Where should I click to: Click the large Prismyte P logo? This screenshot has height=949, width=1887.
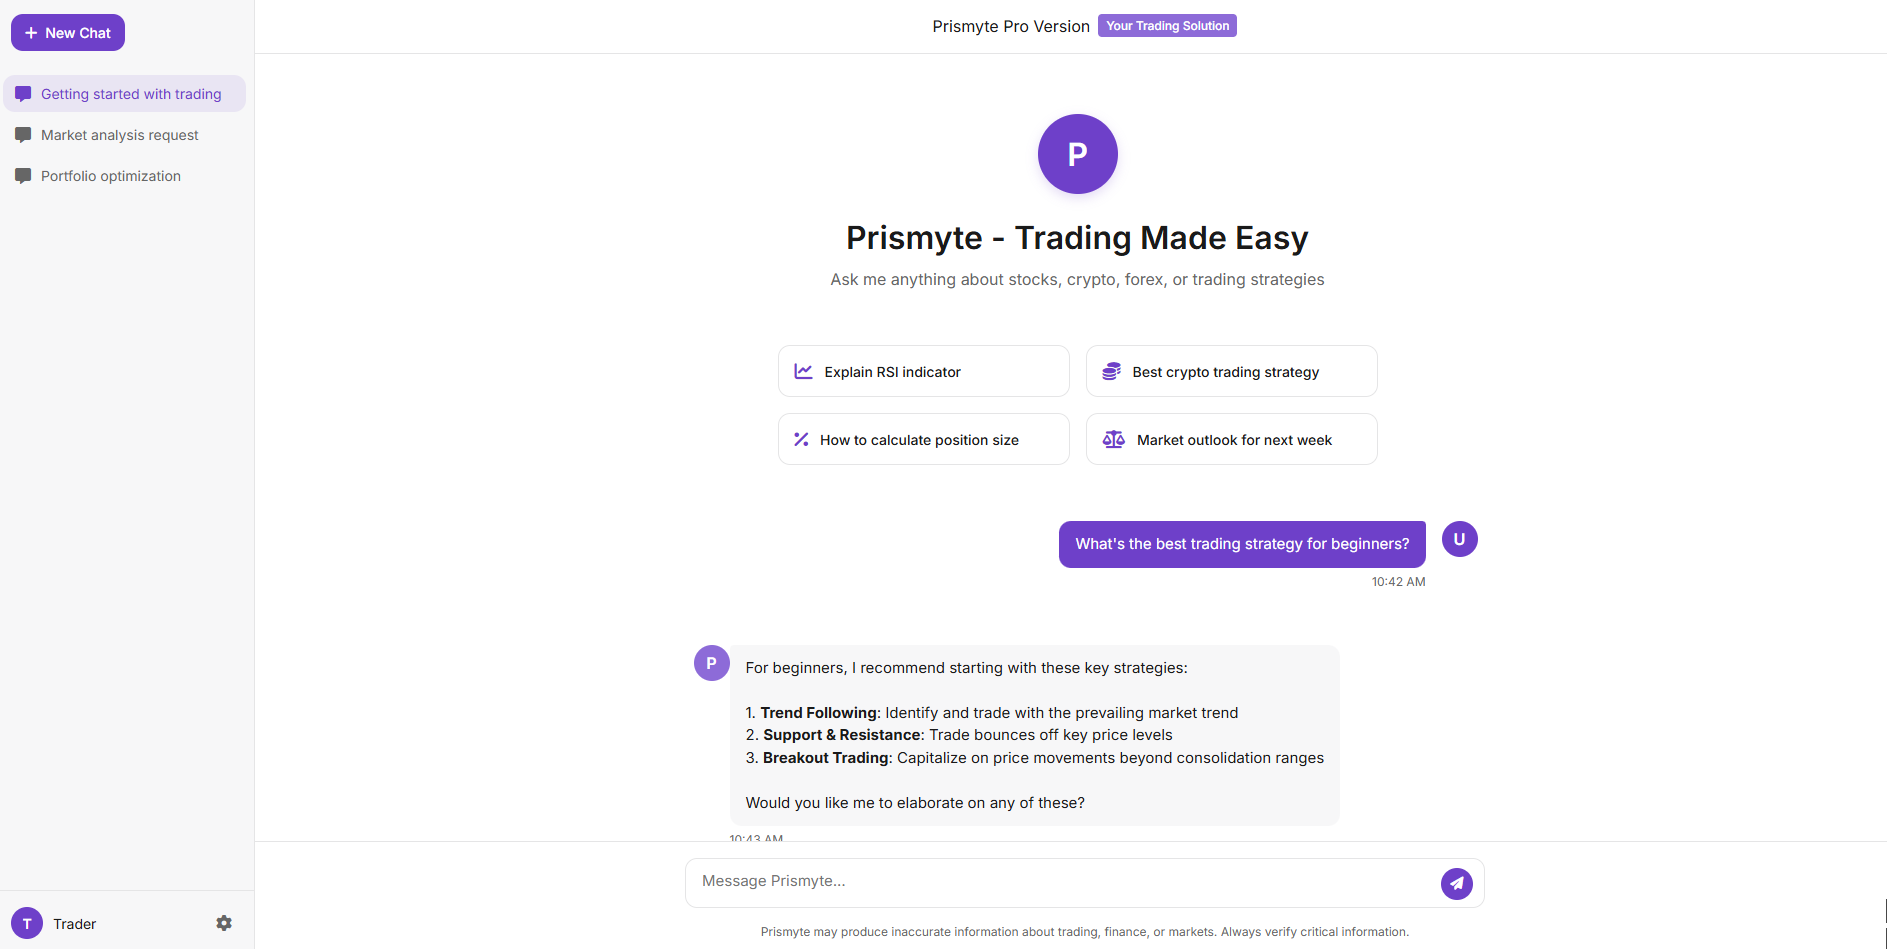tap(1077, 154)
